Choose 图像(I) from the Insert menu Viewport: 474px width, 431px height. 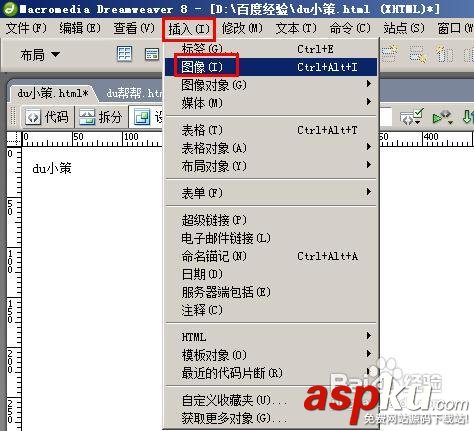tap(271, 67)
